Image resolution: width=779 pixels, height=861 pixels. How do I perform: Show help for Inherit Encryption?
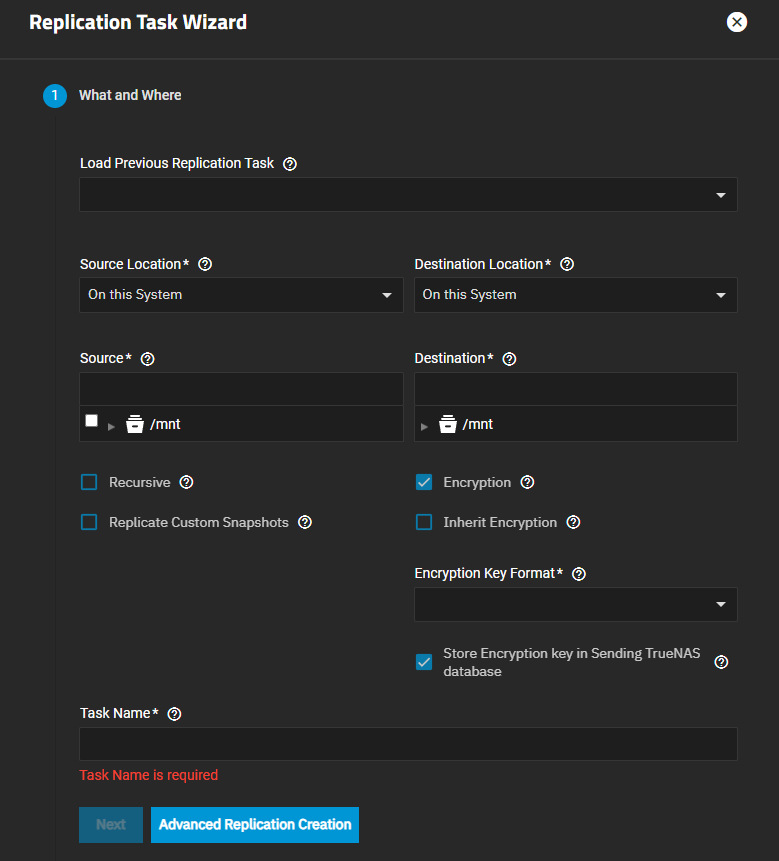click(x=573, y=522)
